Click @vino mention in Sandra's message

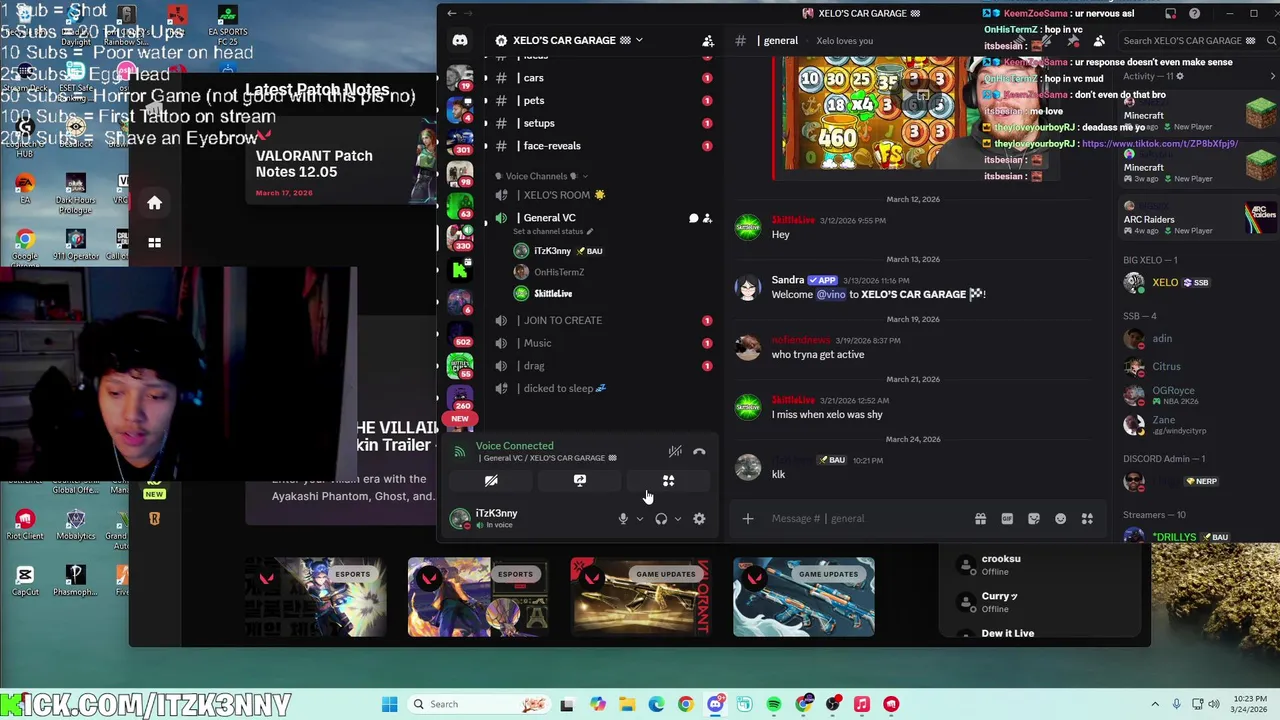click(831, 295)
